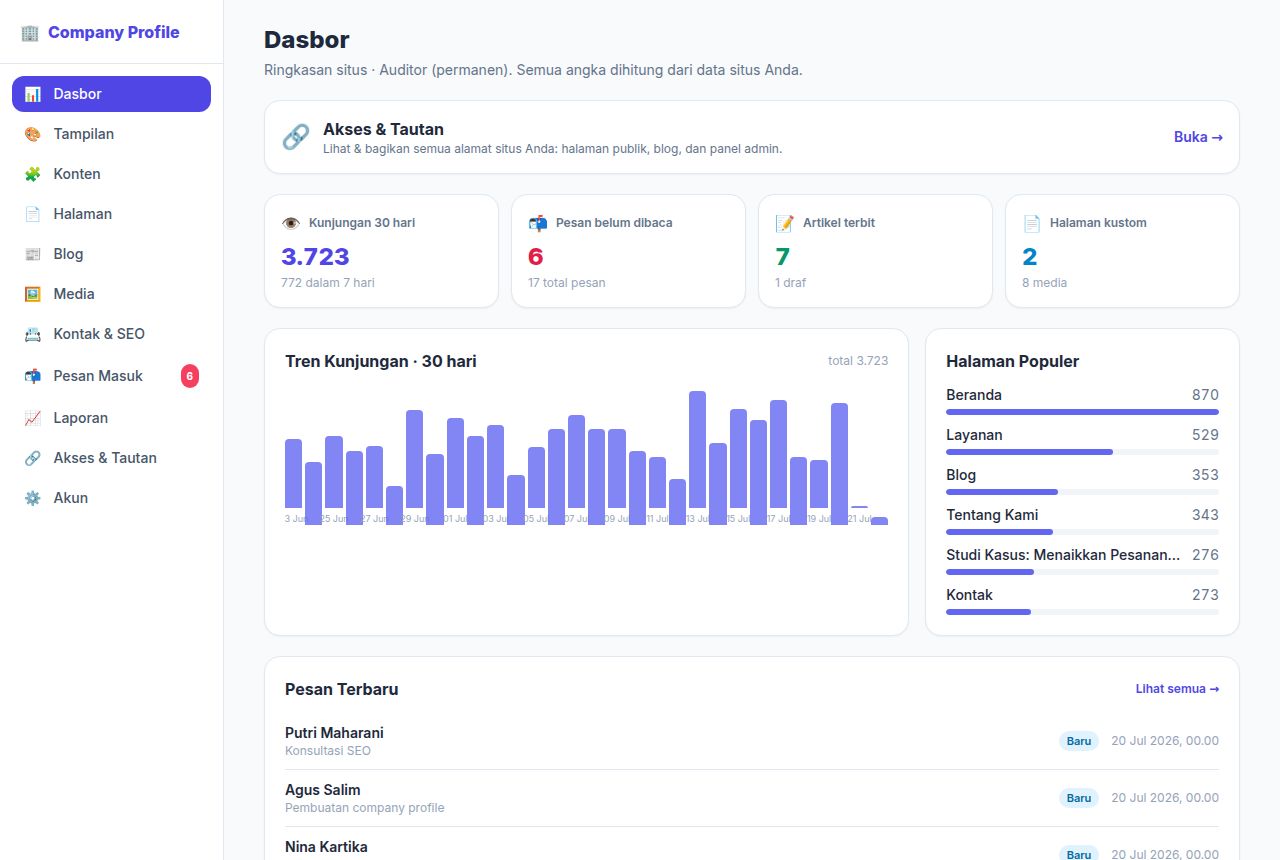
Task: Click the Halaman Populer heading
Action: click(1012, 361)
